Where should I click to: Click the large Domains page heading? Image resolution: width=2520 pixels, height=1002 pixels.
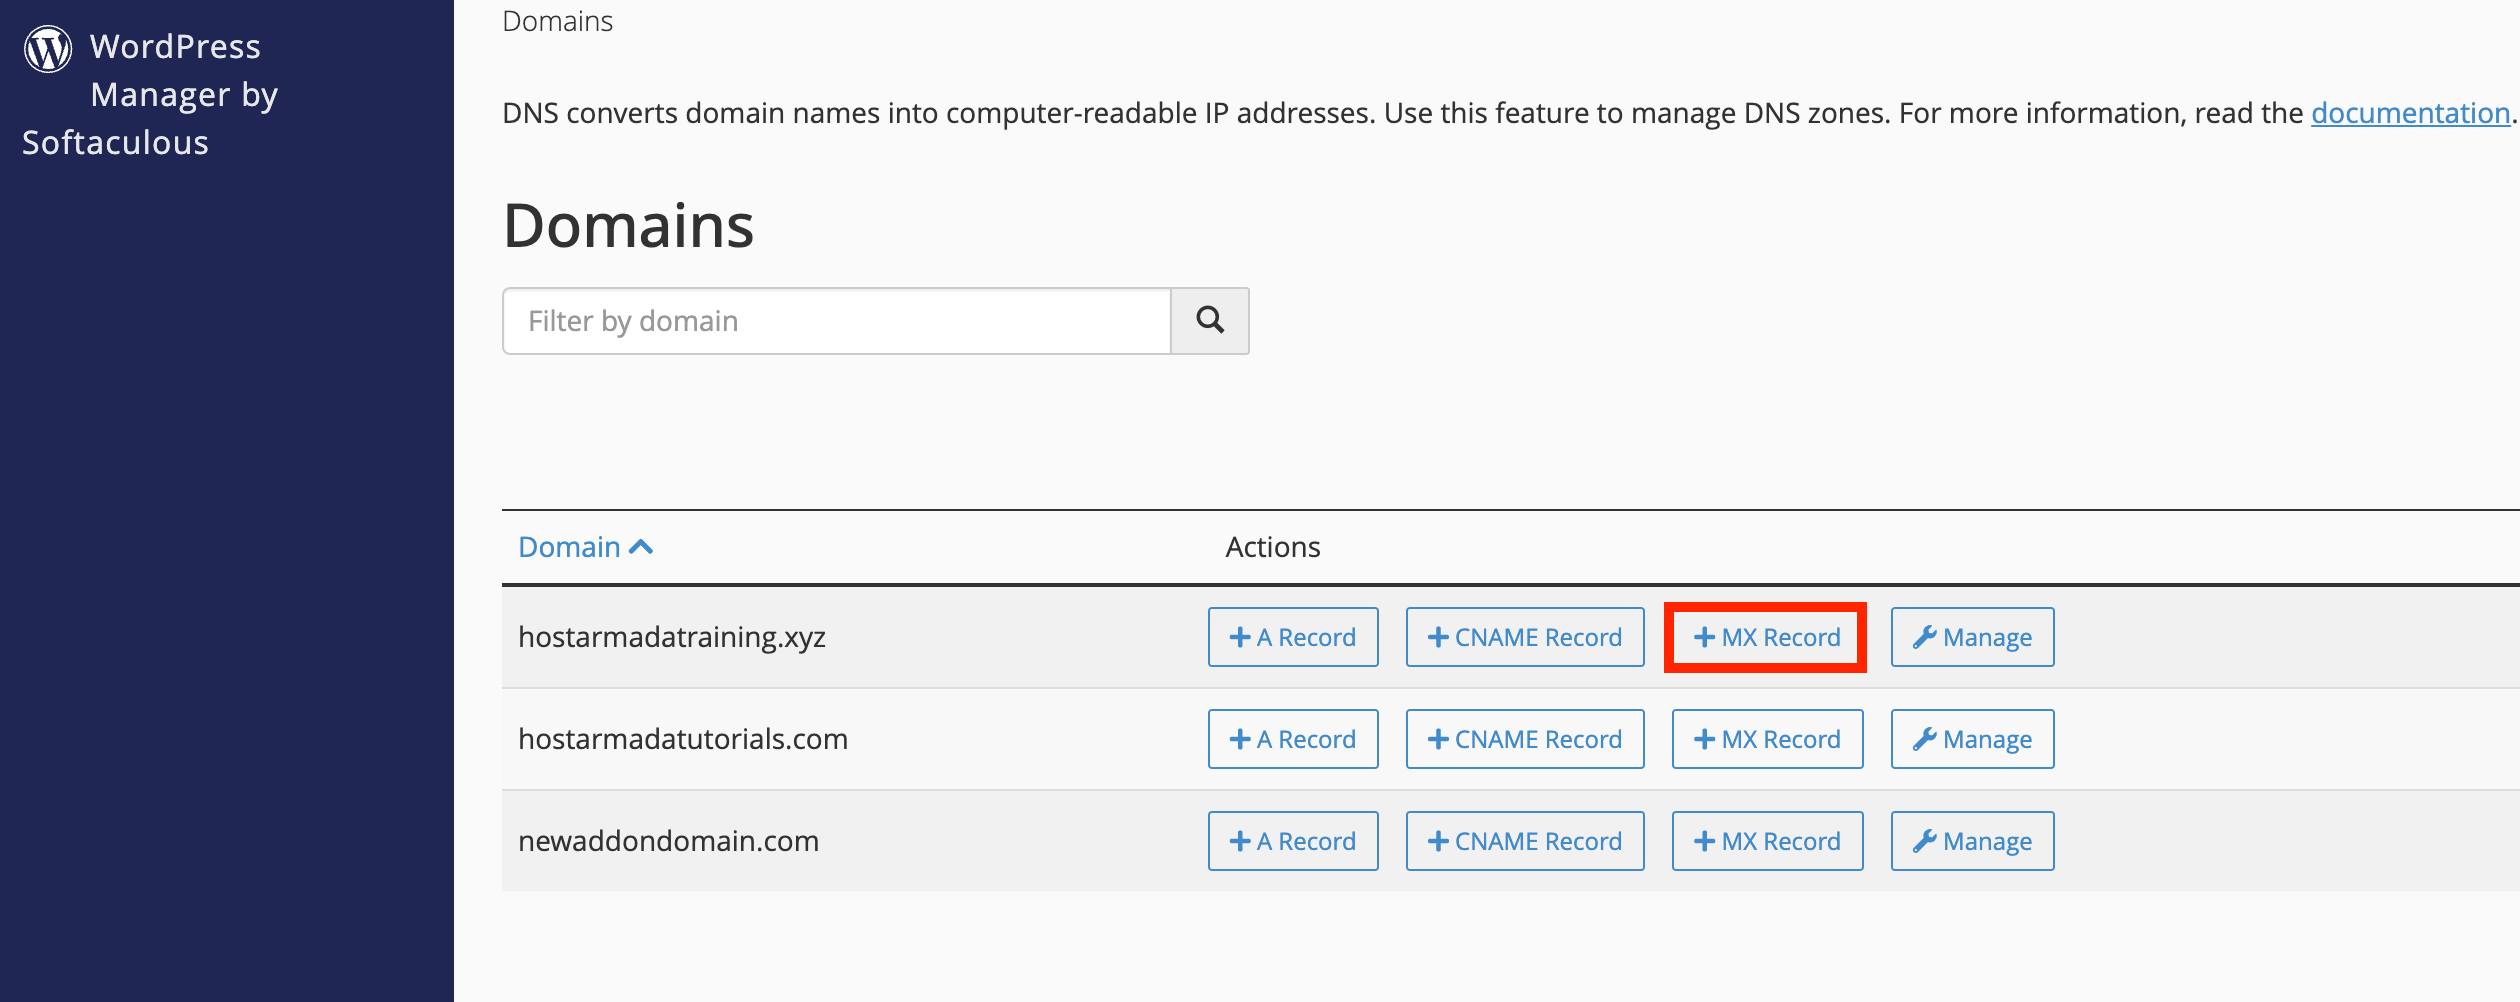[x=629, y=225]
